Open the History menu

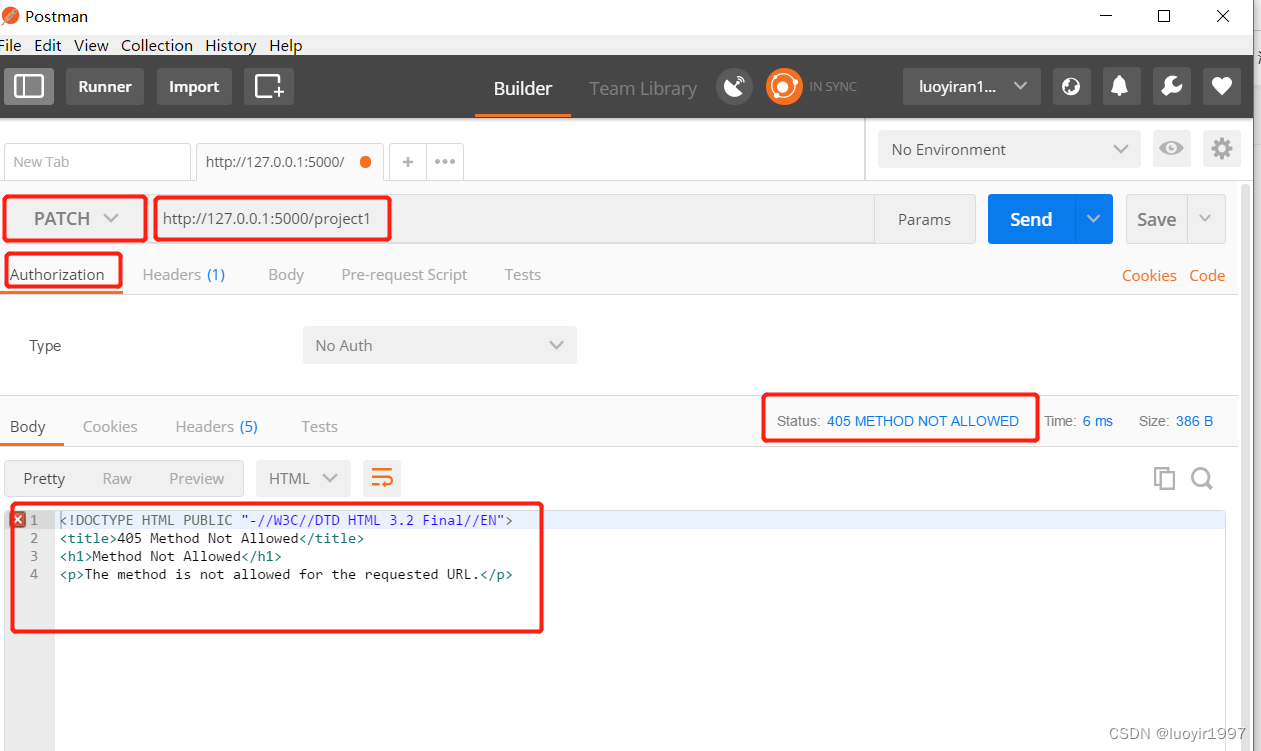231,45
